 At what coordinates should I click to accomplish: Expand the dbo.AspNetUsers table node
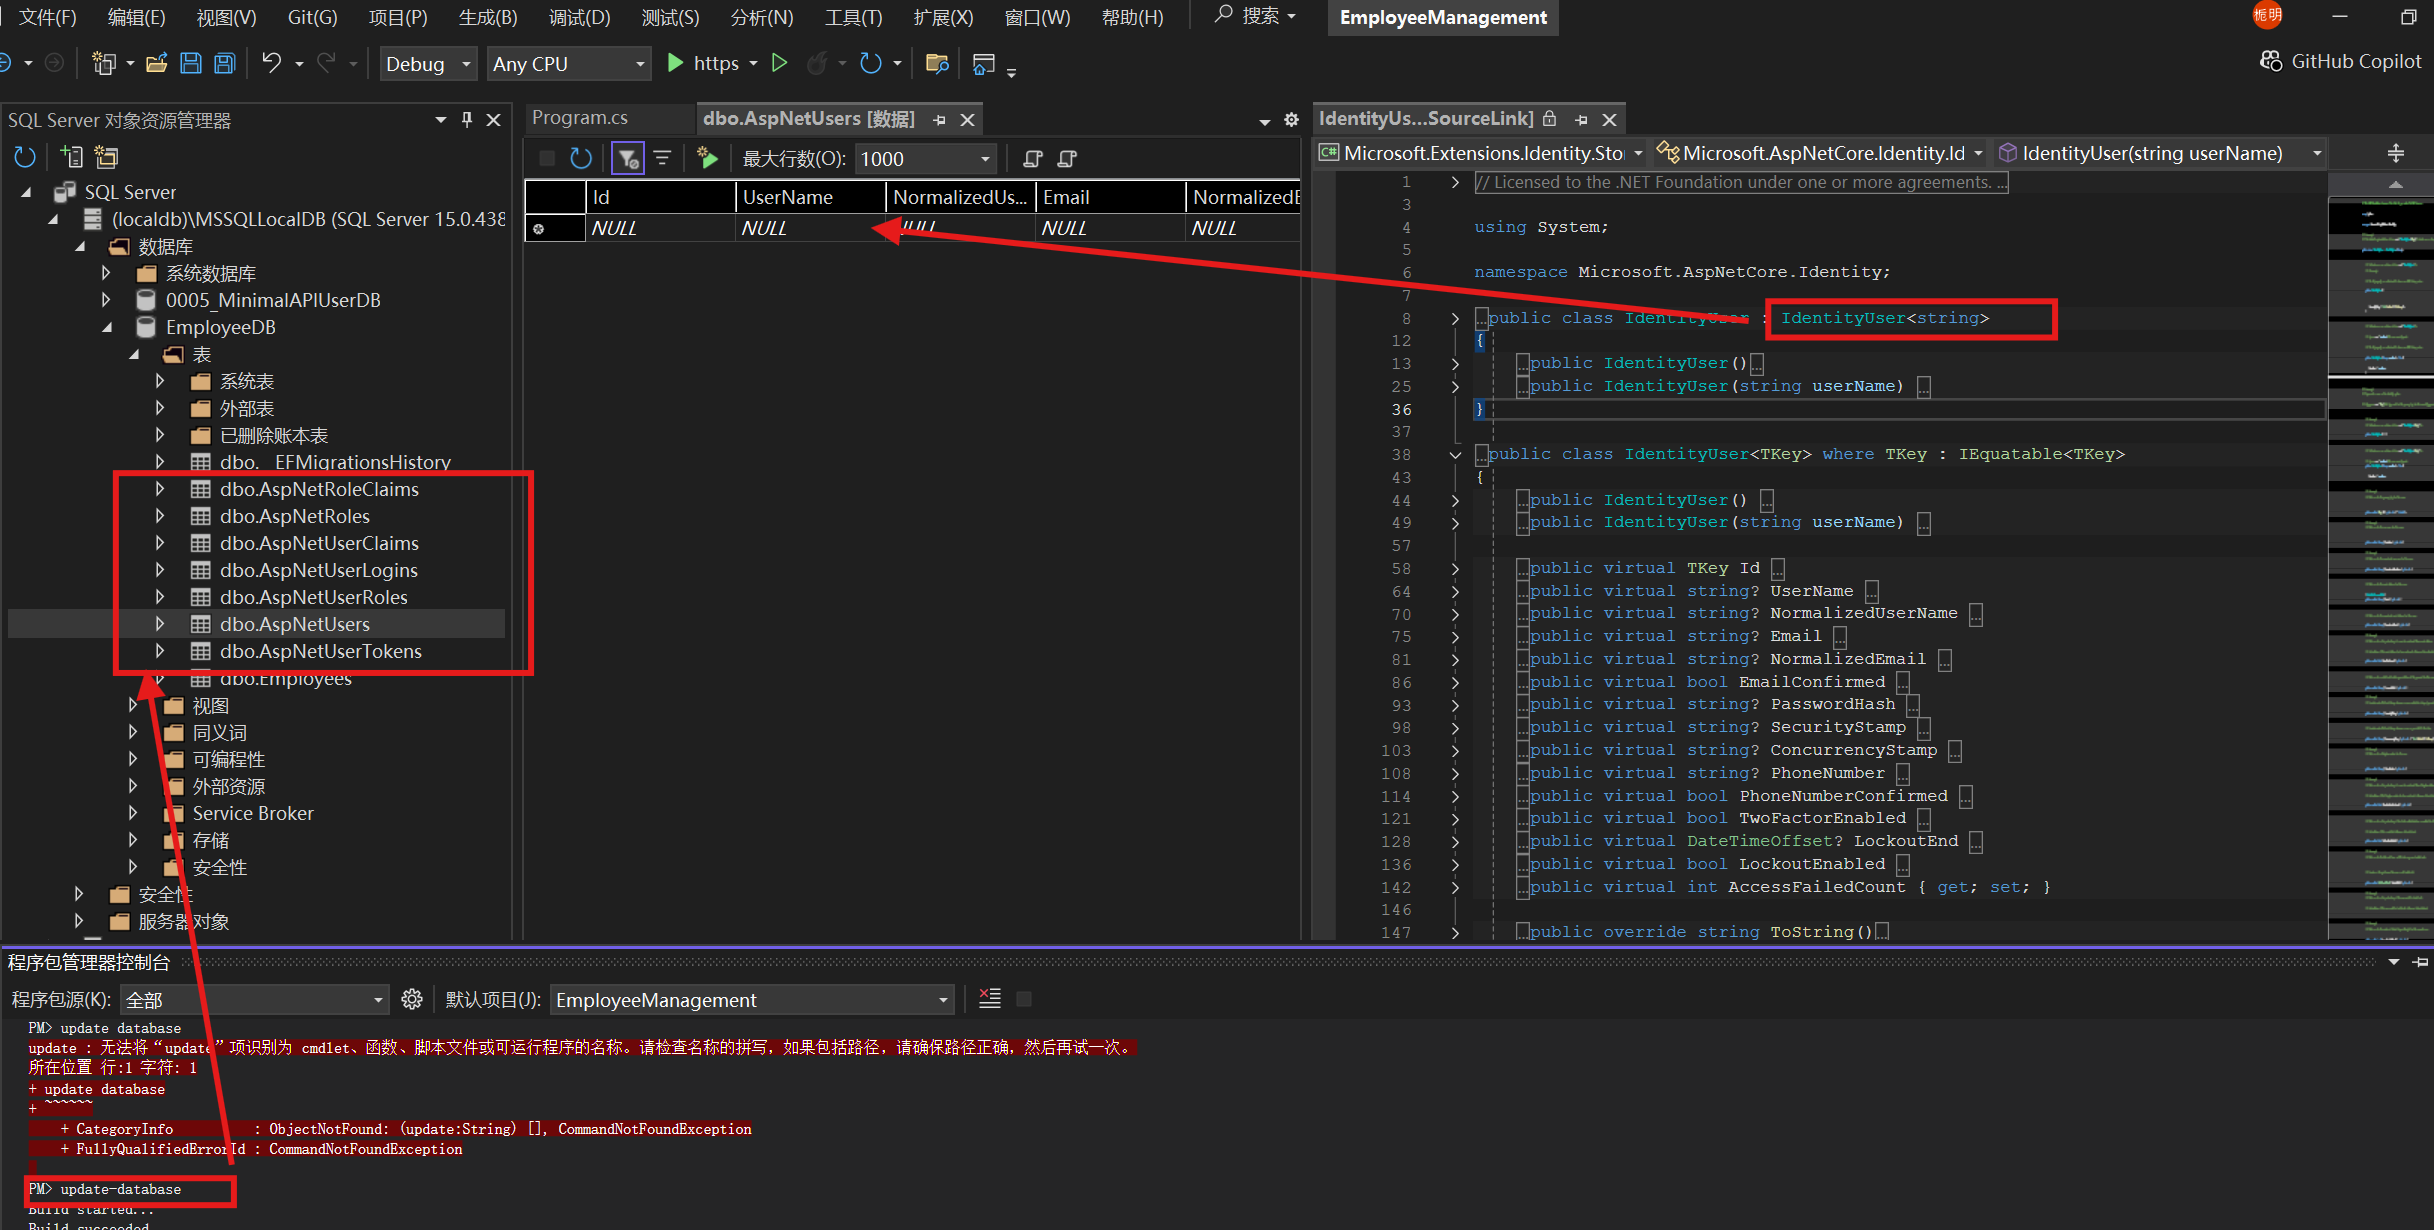(x=160, y=624)
